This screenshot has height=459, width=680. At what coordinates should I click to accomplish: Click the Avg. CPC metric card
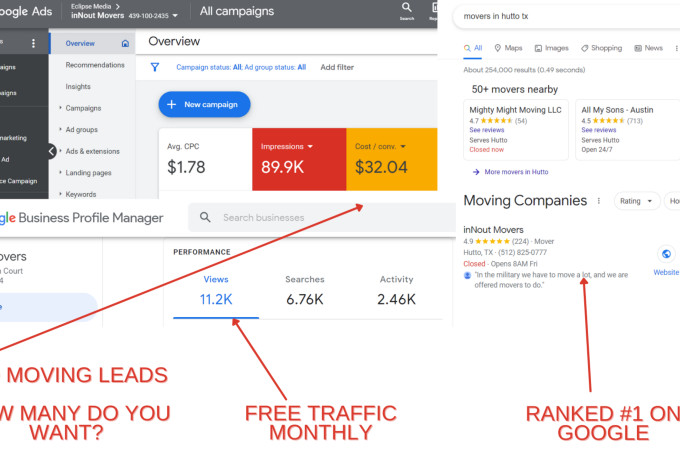[x=206, y=159]
